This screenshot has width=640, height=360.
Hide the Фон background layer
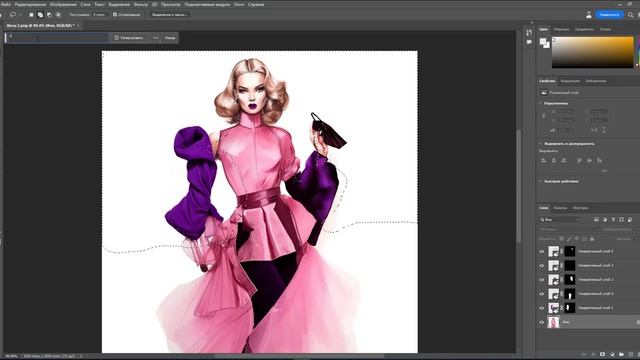542,322
